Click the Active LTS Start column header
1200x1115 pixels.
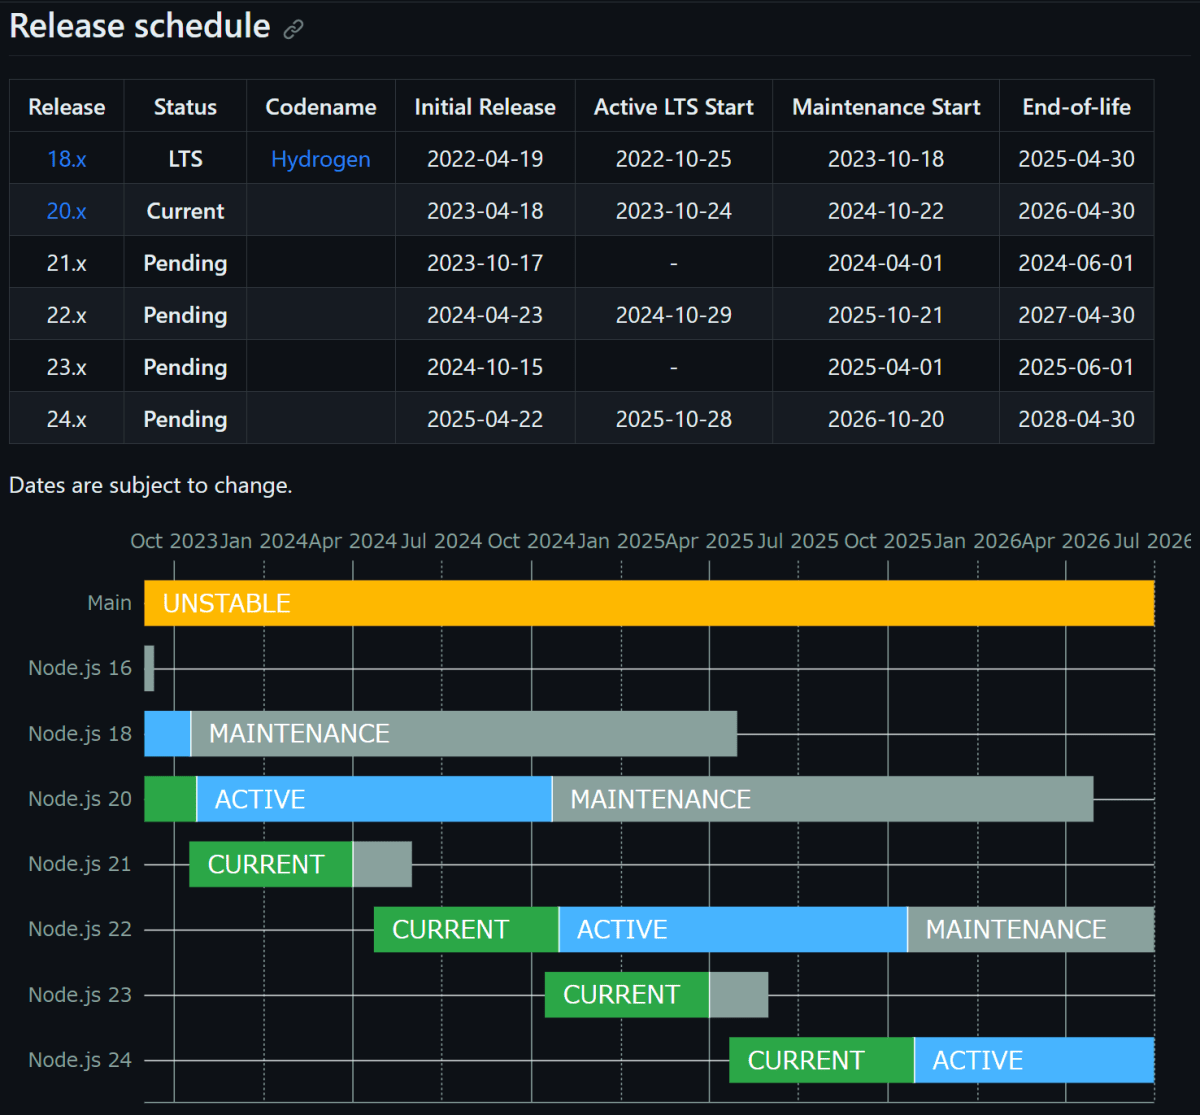pos(674,107)
